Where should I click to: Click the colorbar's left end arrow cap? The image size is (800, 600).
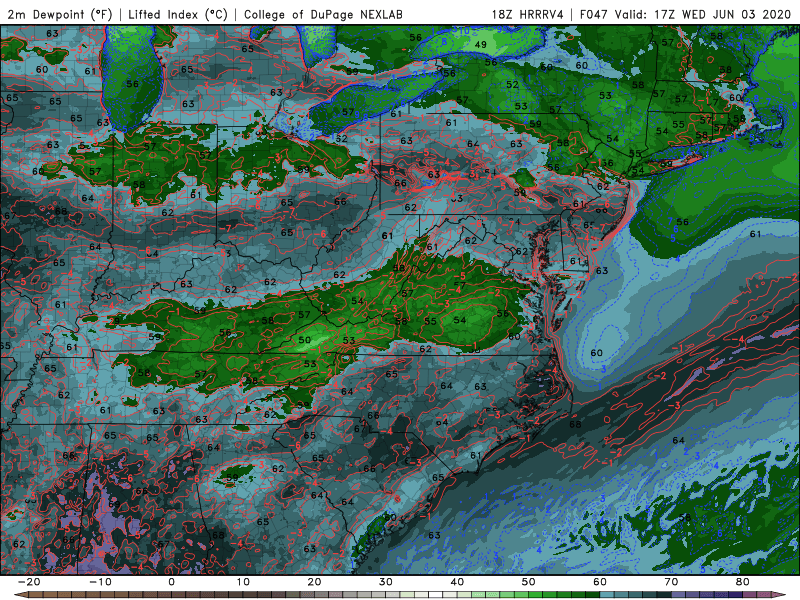[20, 595]
